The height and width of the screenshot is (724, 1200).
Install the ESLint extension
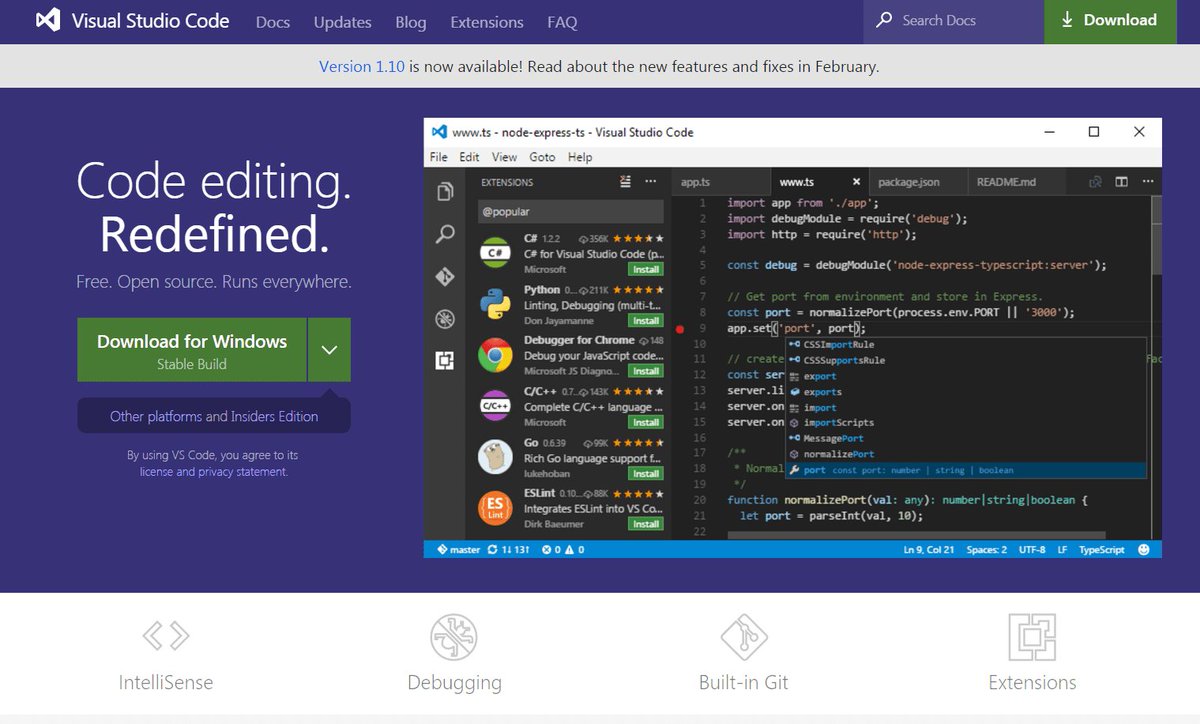pyautogui.click(x=645, y=524)
